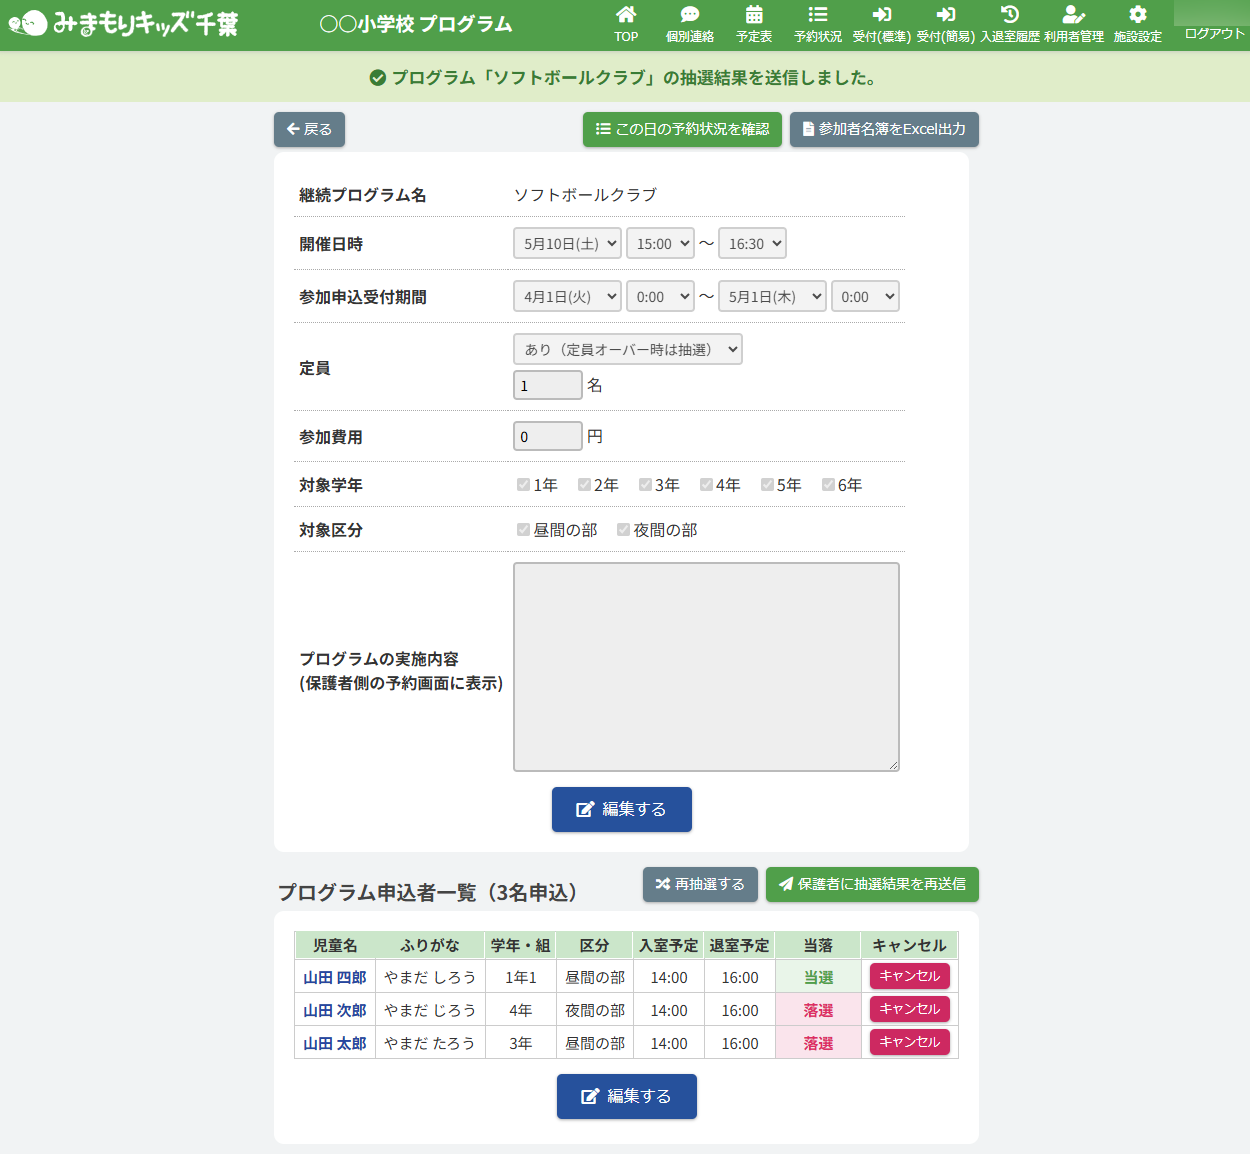The width and height of the screenshot is (1250, 1154).
Task: Open 受付(標準) sign-in icon
Action: tap(881, 15)
